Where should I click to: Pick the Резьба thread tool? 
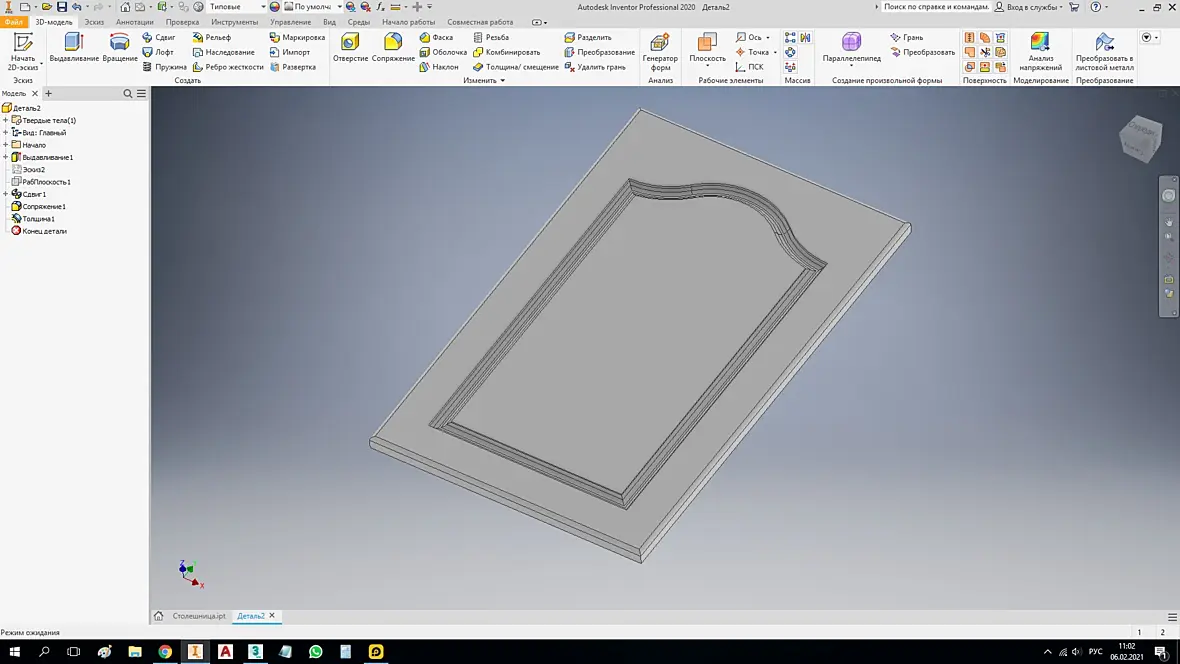pos(491,37)
